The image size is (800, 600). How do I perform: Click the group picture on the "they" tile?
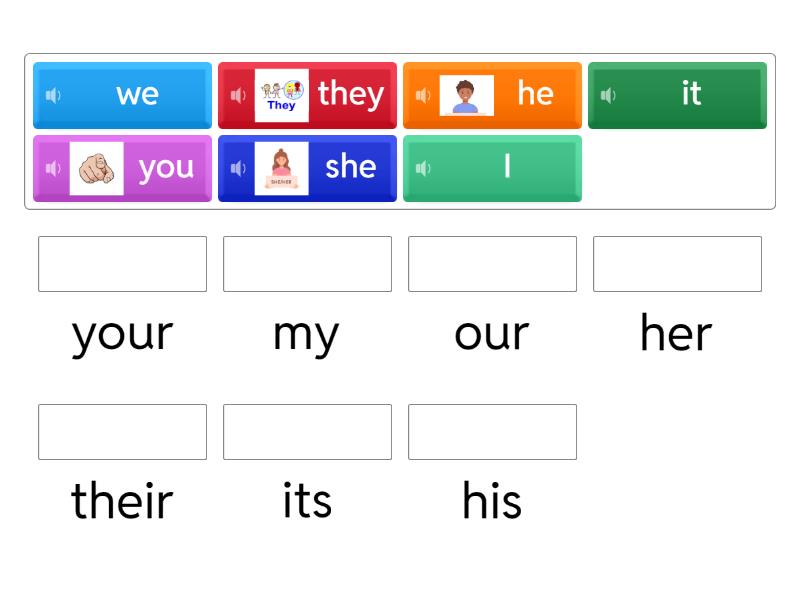click(x=283, y=95)
